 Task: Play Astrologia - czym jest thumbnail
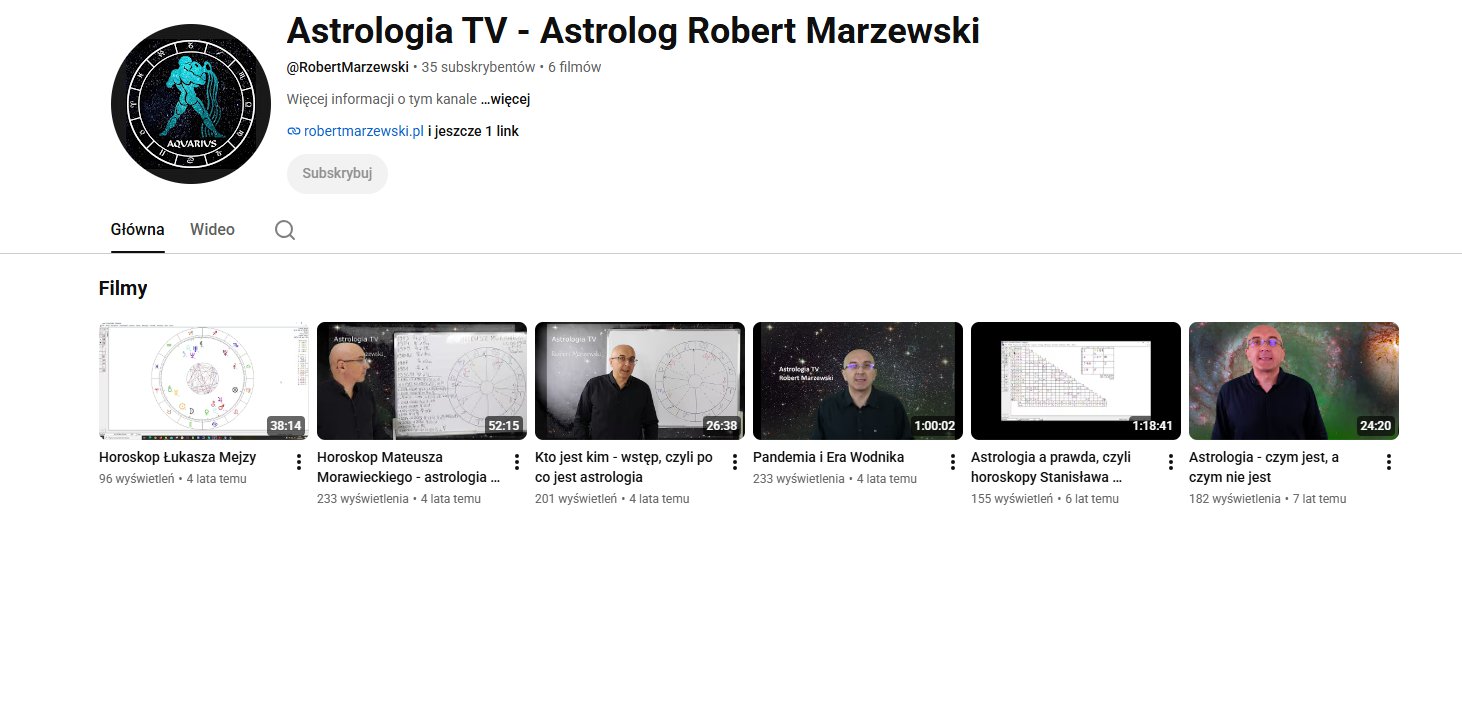(1294, 381)
